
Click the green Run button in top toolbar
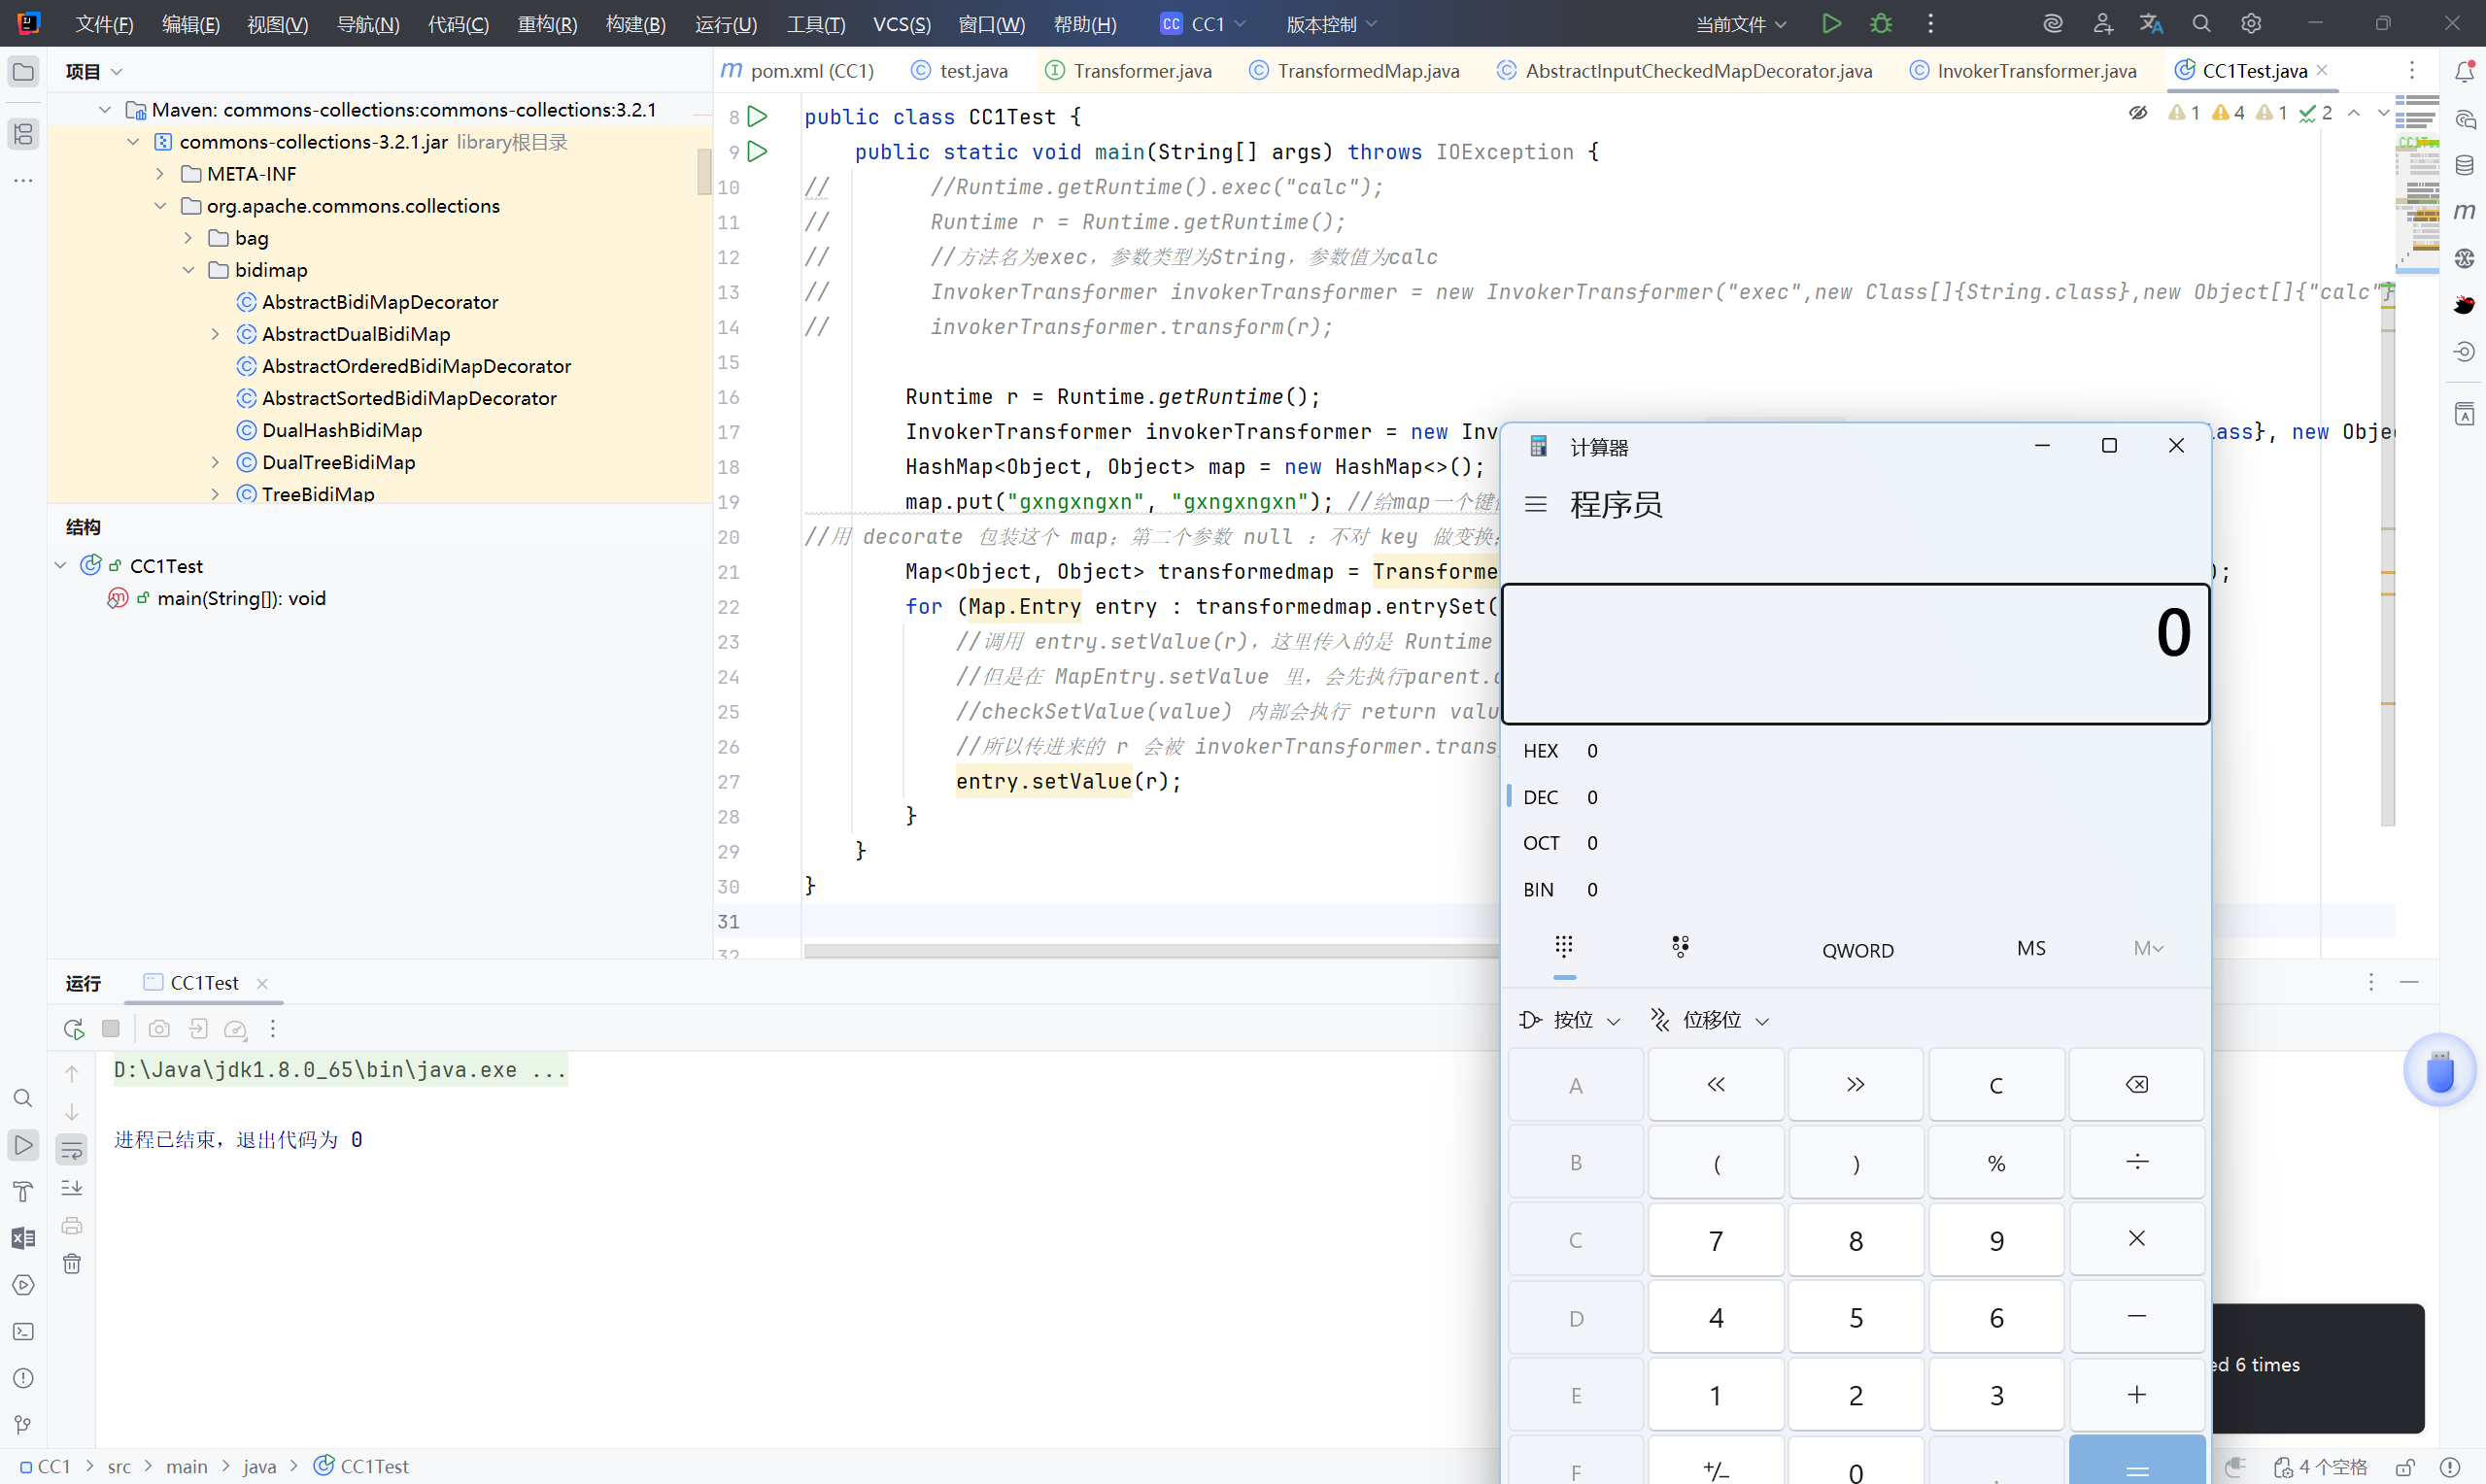[1831, 24]
